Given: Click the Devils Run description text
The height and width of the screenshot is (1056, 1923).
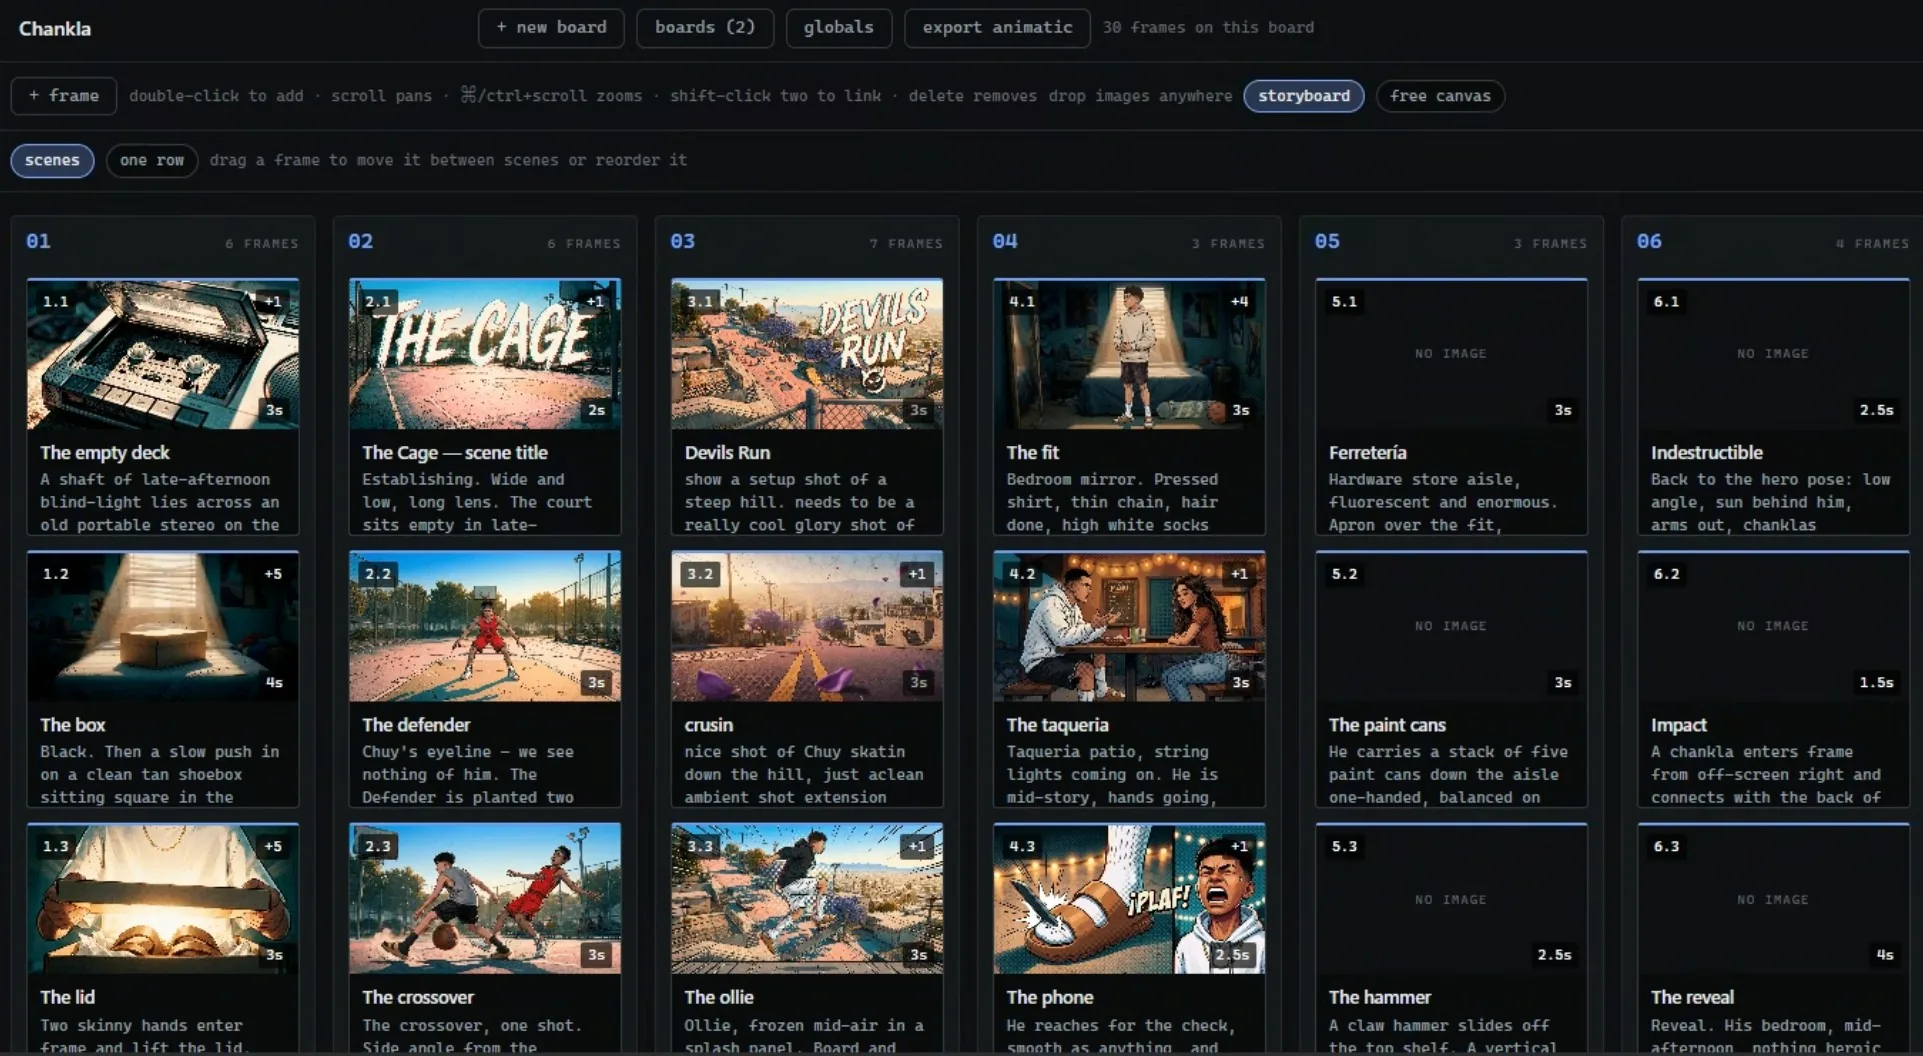Looking at the screenshot, I should tap(799, 502).
